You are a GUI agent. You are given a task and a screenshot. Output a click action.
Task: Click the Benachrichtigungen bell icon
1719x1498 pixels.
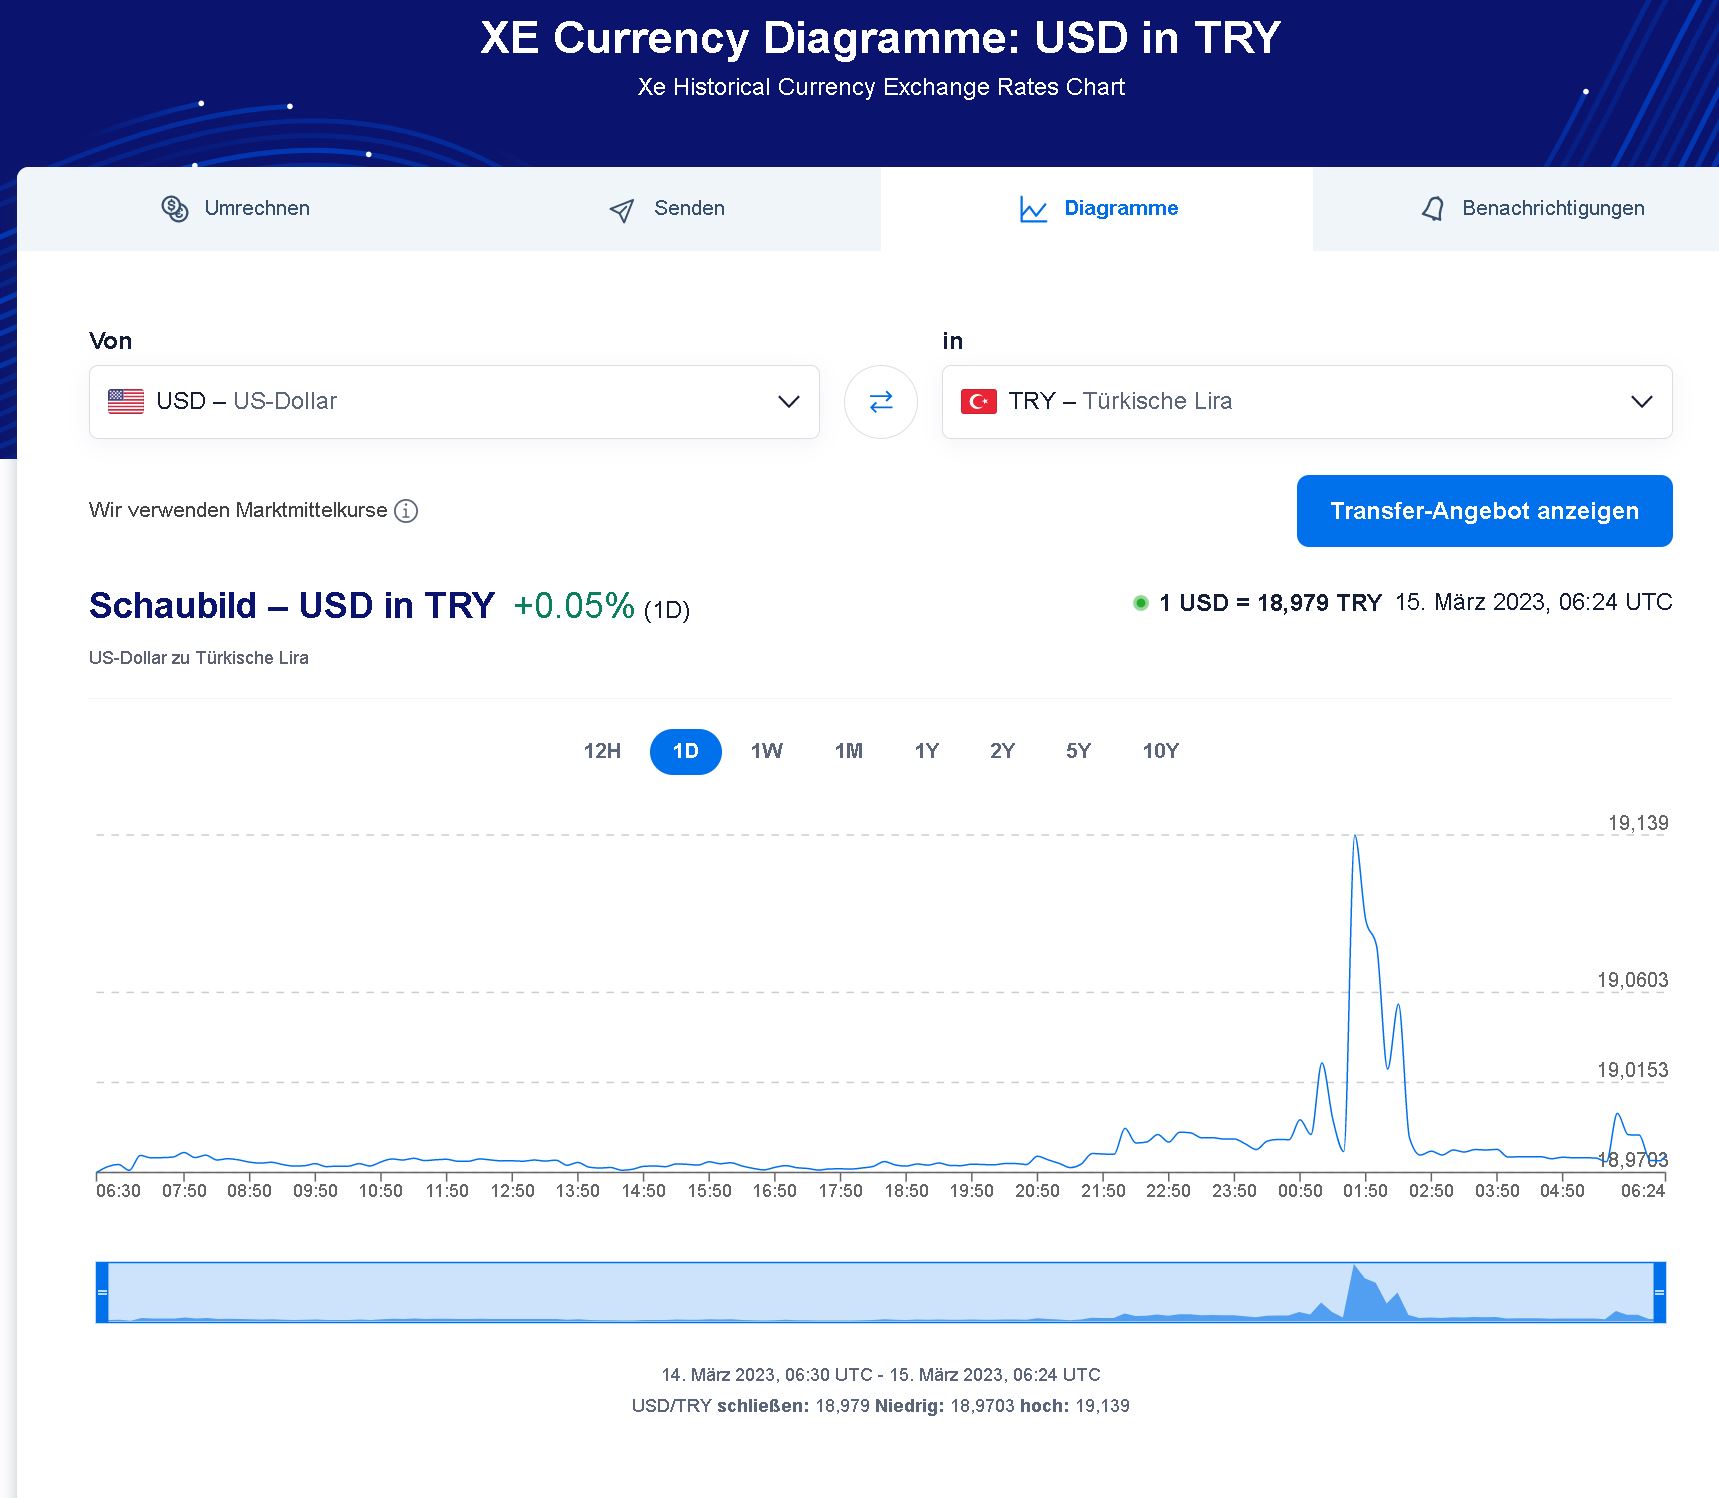[x=1433, y=209]
